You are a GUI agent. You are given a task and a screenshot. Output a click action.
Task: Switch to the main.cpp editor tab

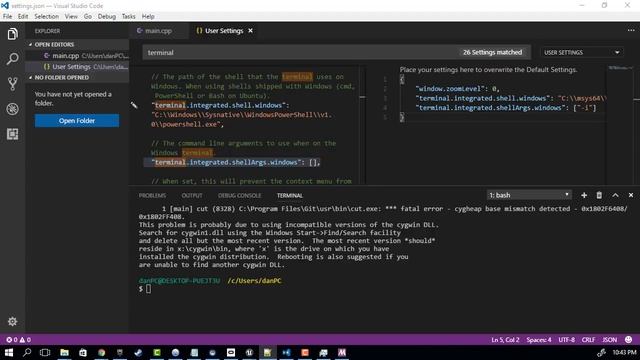(159, 31)
